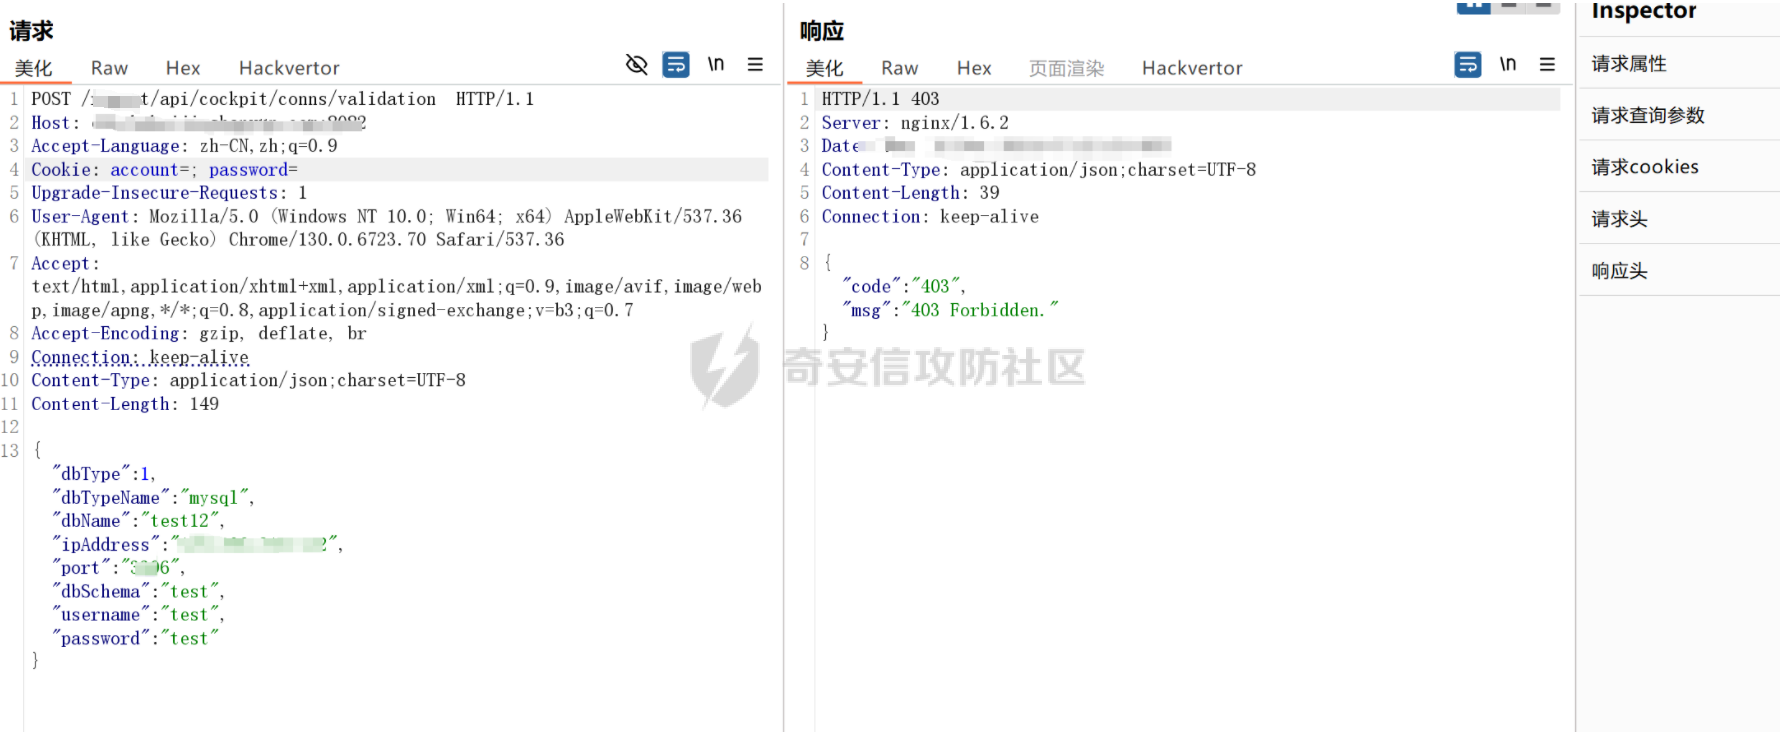This screenshot has height=732, width=1780.
Task: Click response Connection: keep-alive header
Action: (930, 217)
